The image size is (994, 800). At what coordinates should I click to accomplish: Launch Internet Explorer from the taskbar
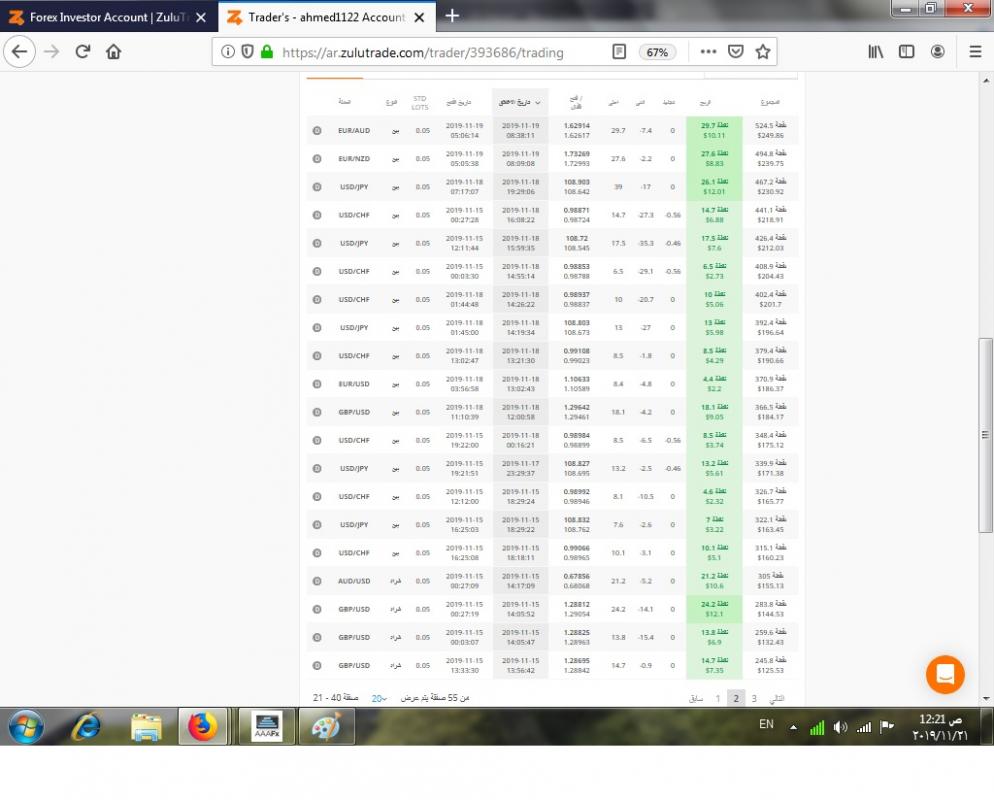pos(86,726)
